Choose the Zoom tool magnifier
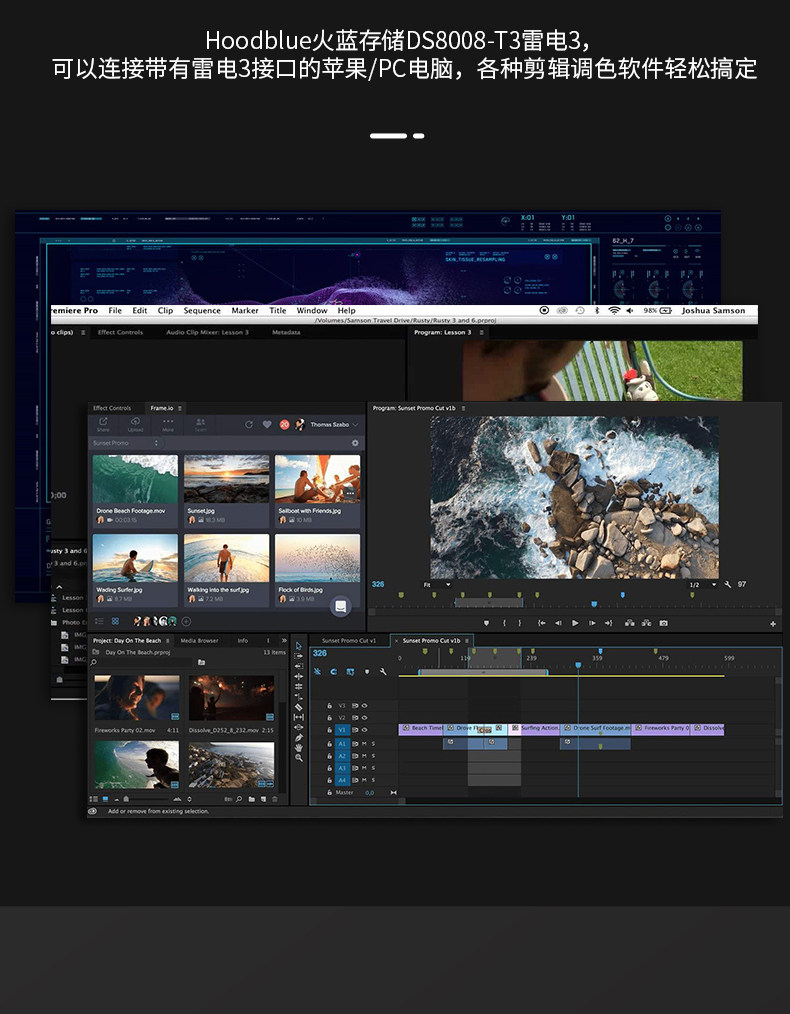790x1014 pixels. point(298,758)
